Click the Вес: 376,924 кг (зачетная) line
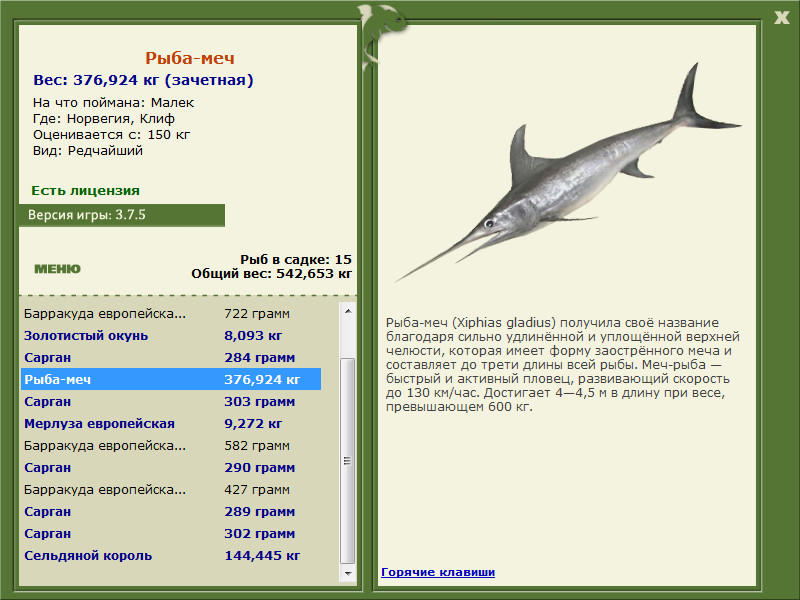This screenshot has height=600, width=800. (x=143, y=80)
